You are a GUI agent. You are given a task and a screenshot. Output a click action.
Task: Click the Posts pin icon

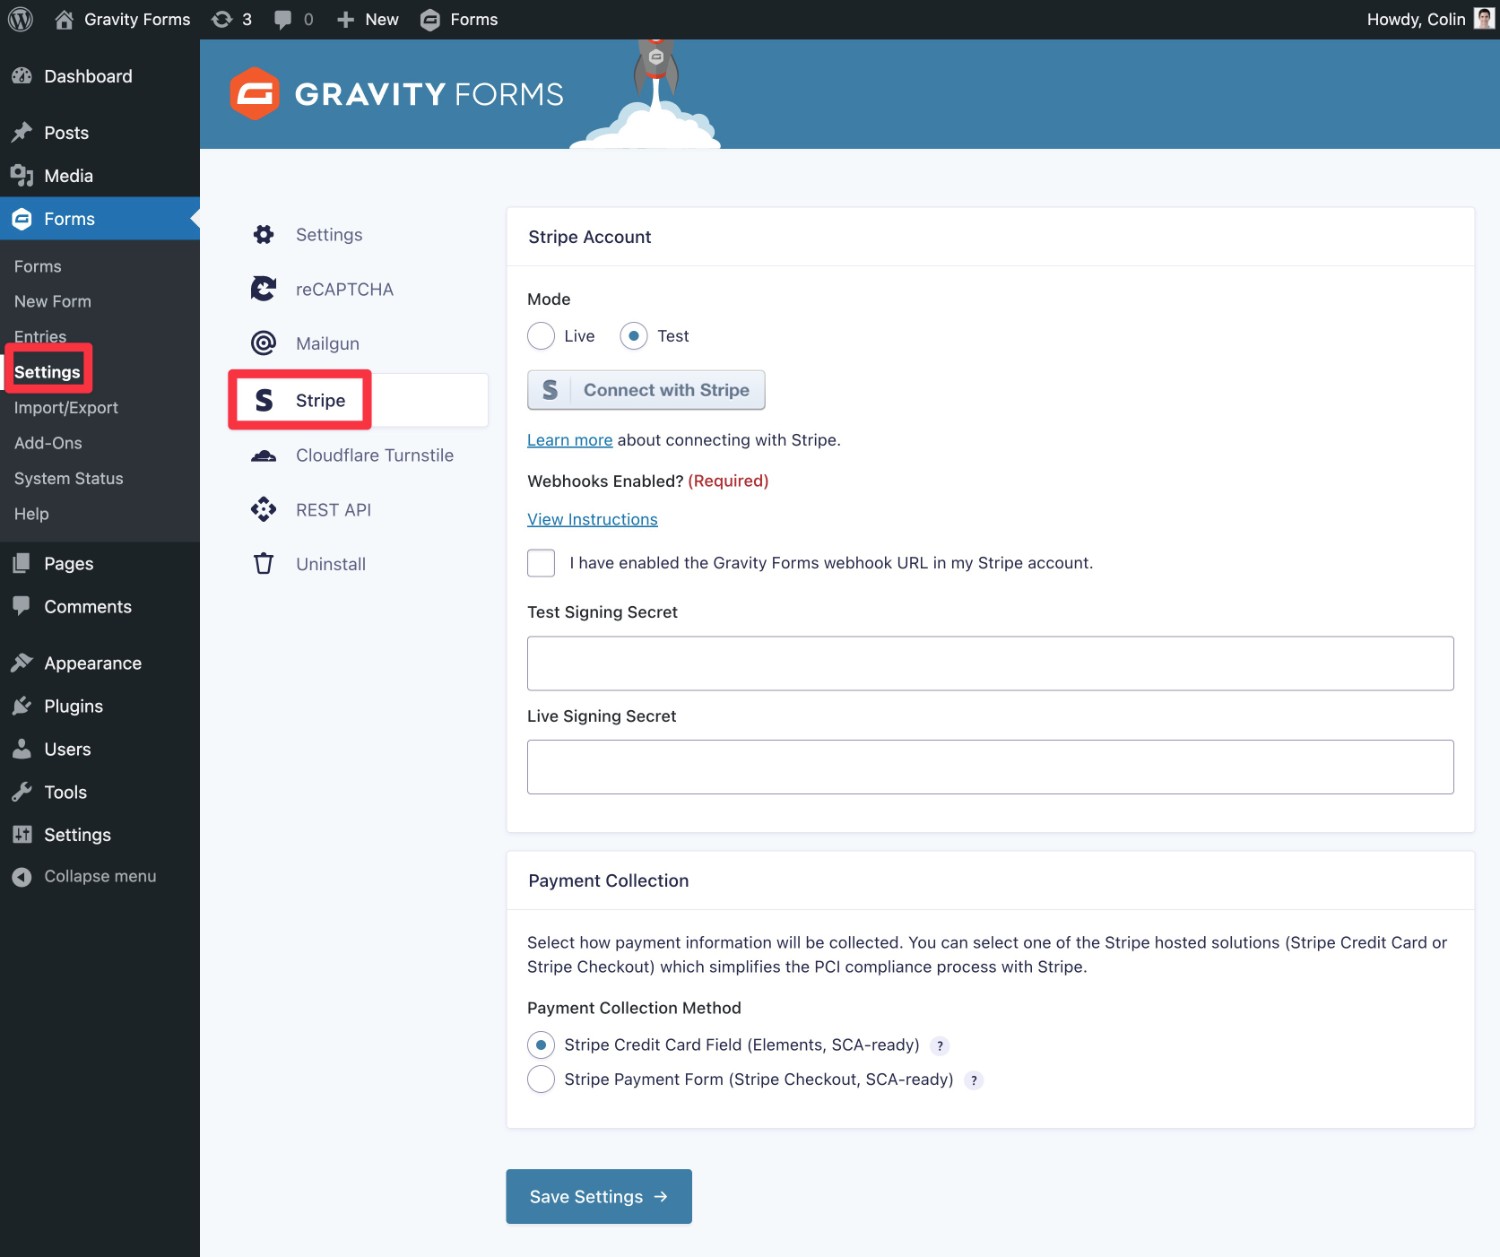coord(22,132)
